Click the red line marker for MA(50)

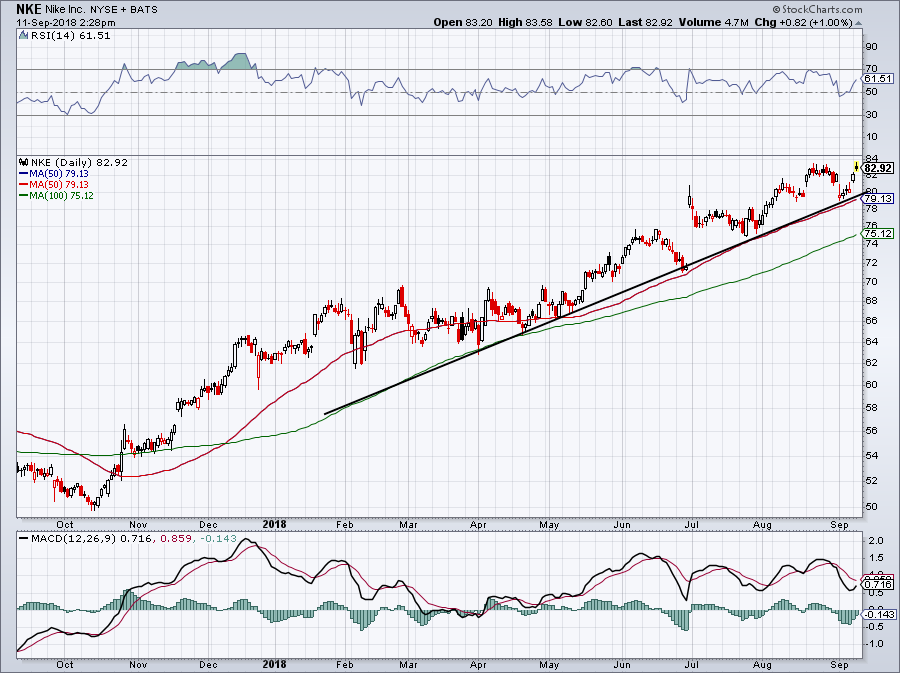[24, 184]
